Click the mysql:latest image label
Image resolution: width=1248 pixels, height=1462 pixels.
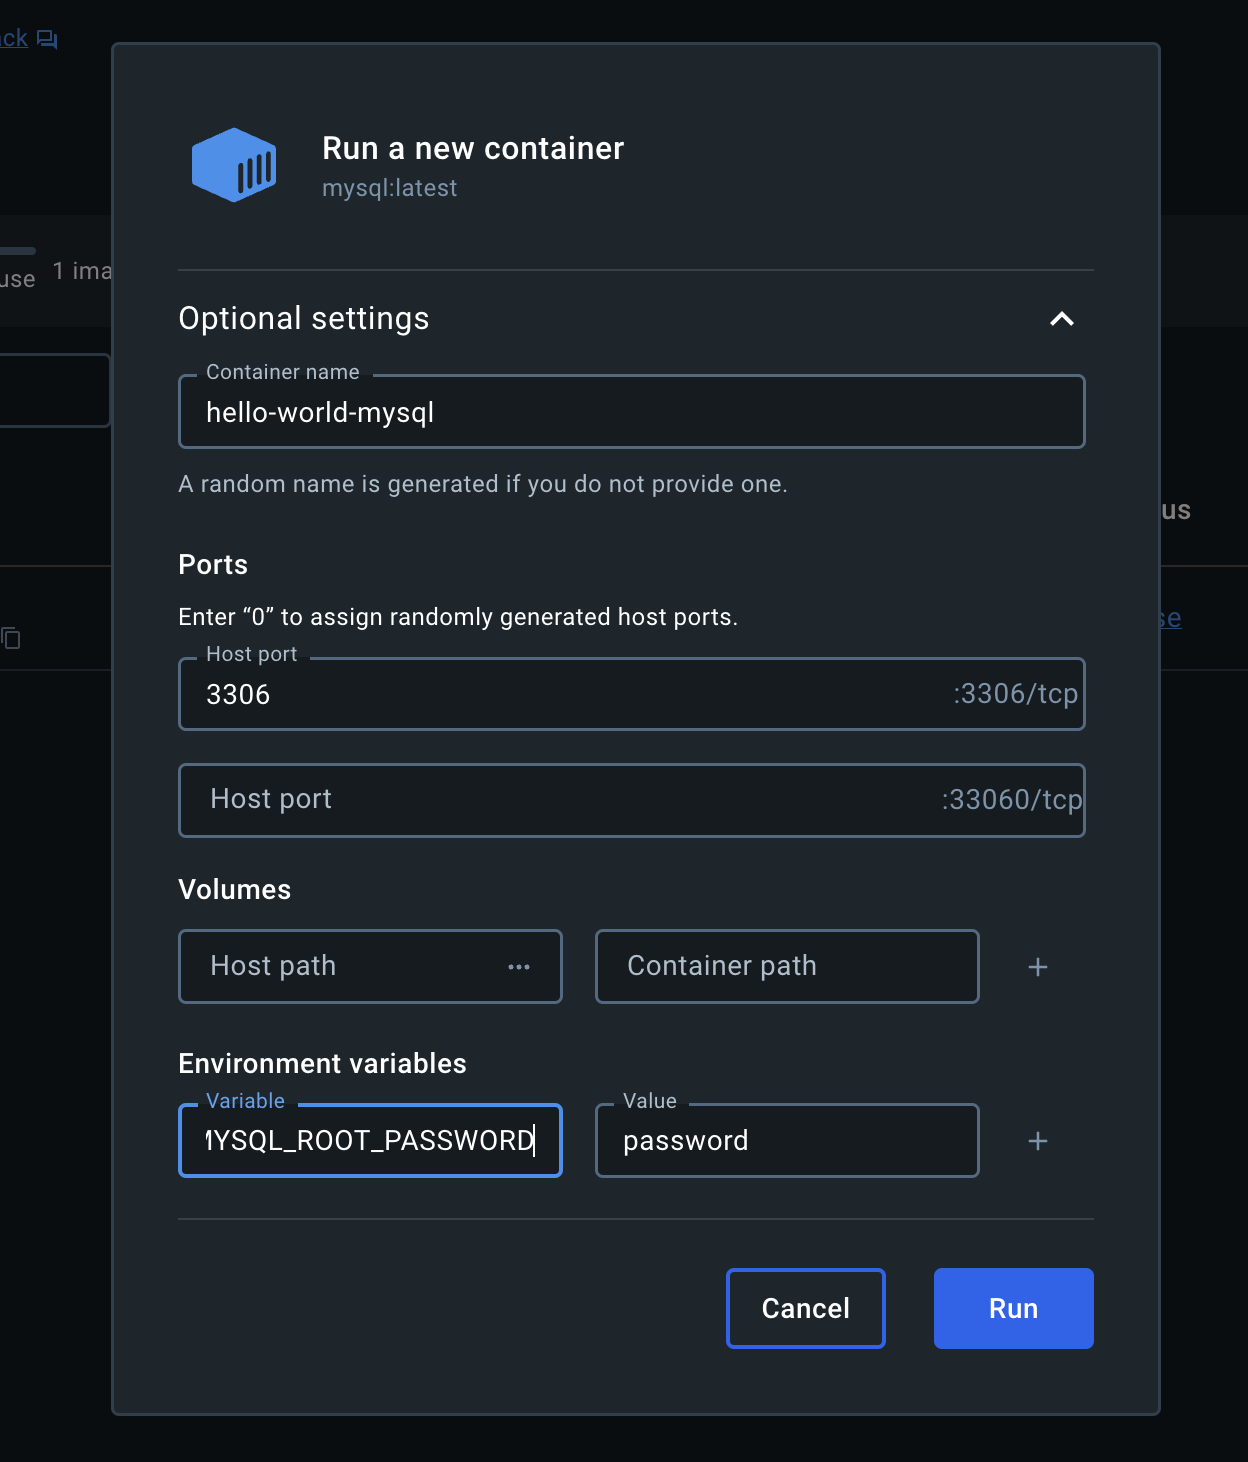(389, 188)
